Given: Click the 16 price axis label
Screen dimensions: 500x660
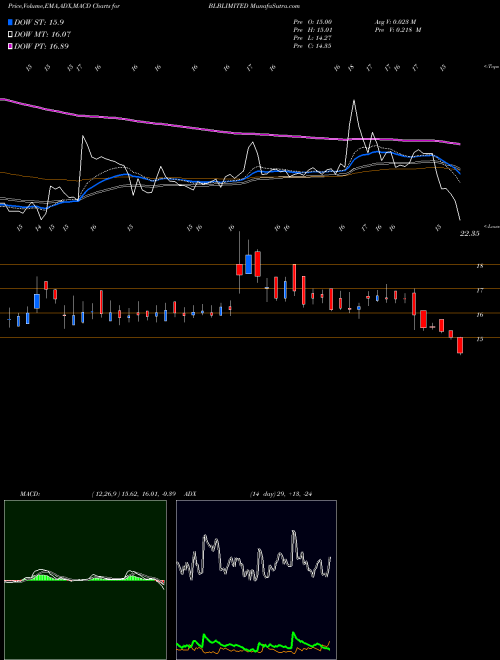Looking at the screenshot, I should (479, 315).
